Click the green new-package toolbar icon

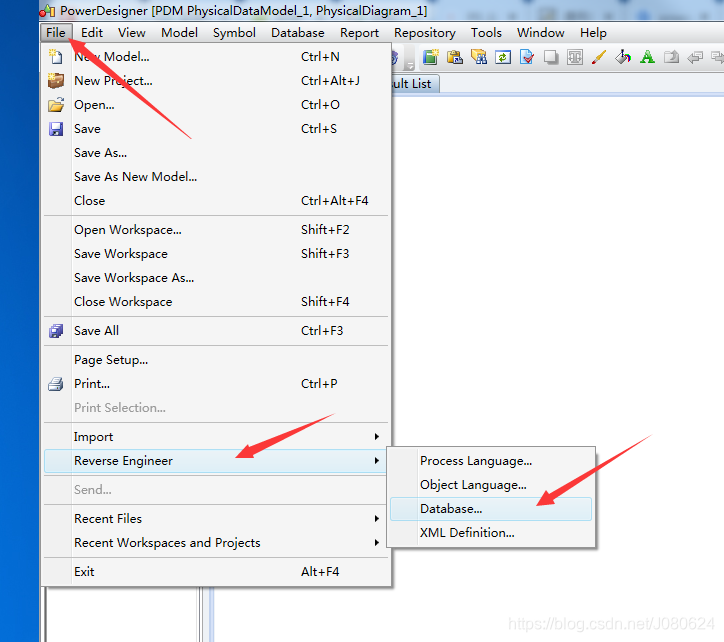click(x=430, y=57)
